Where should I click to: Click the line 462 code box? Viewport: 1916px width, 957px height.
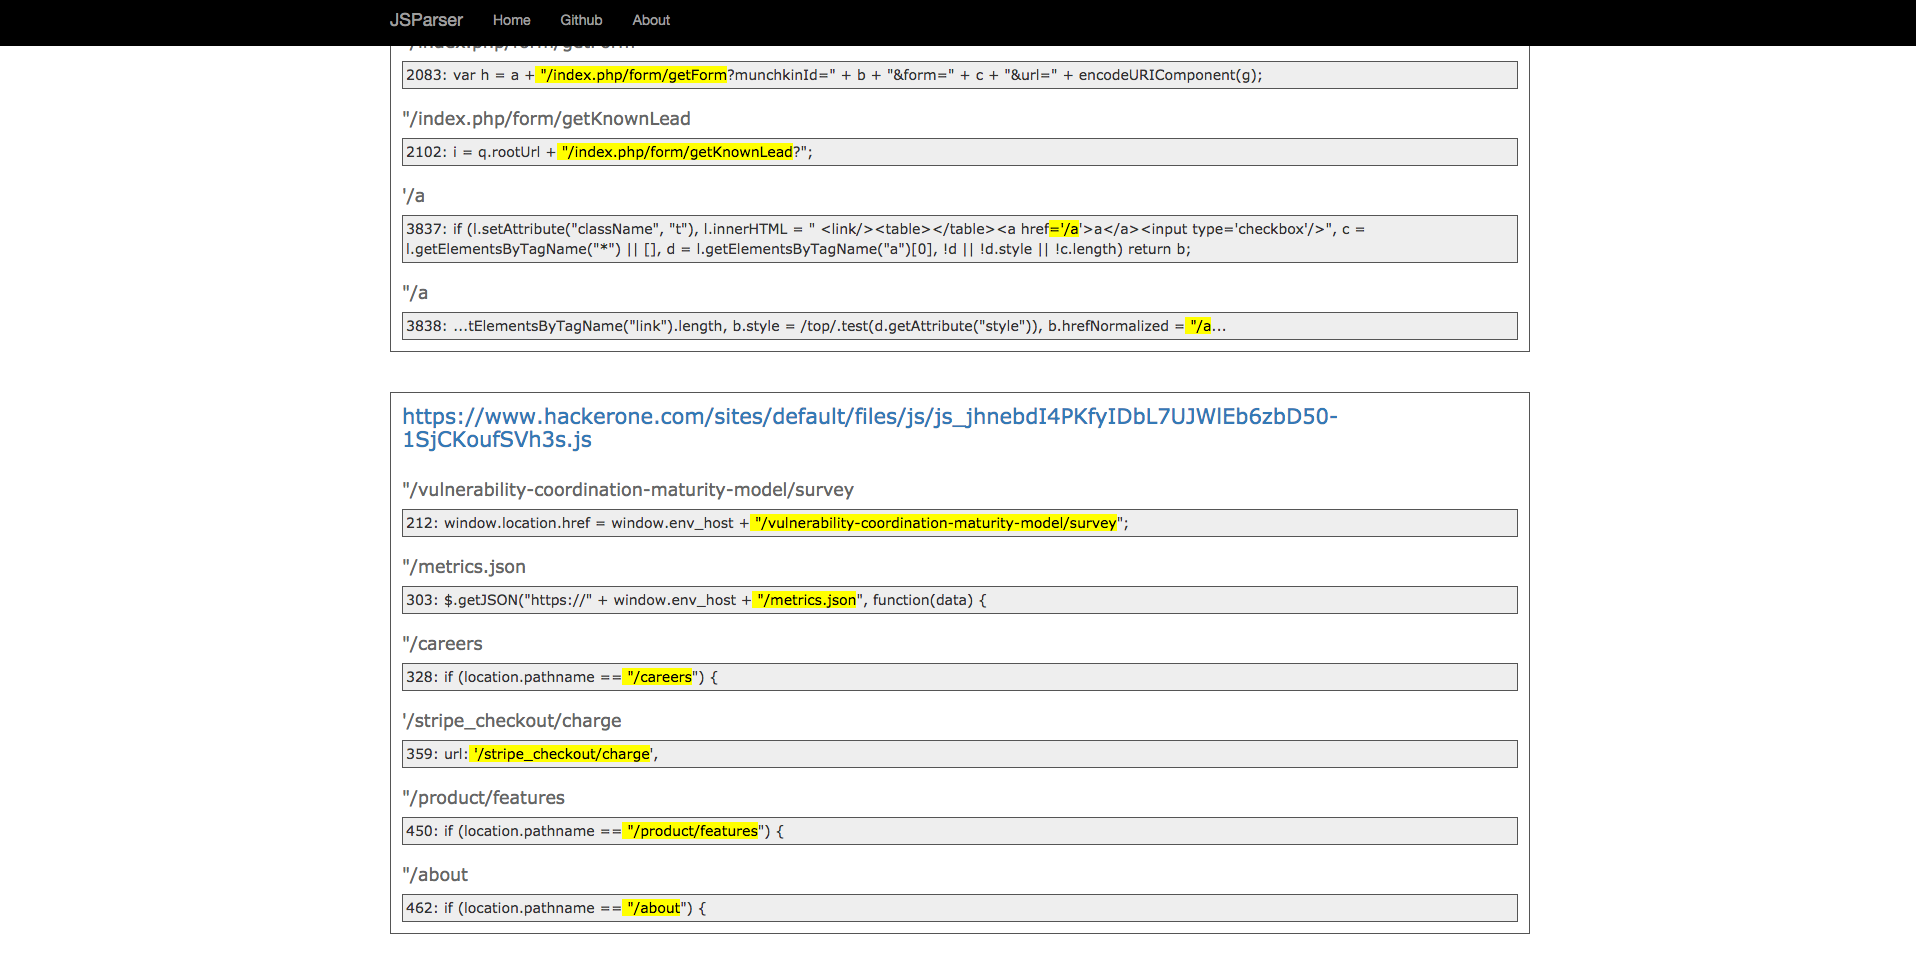[x=959, y=908]
